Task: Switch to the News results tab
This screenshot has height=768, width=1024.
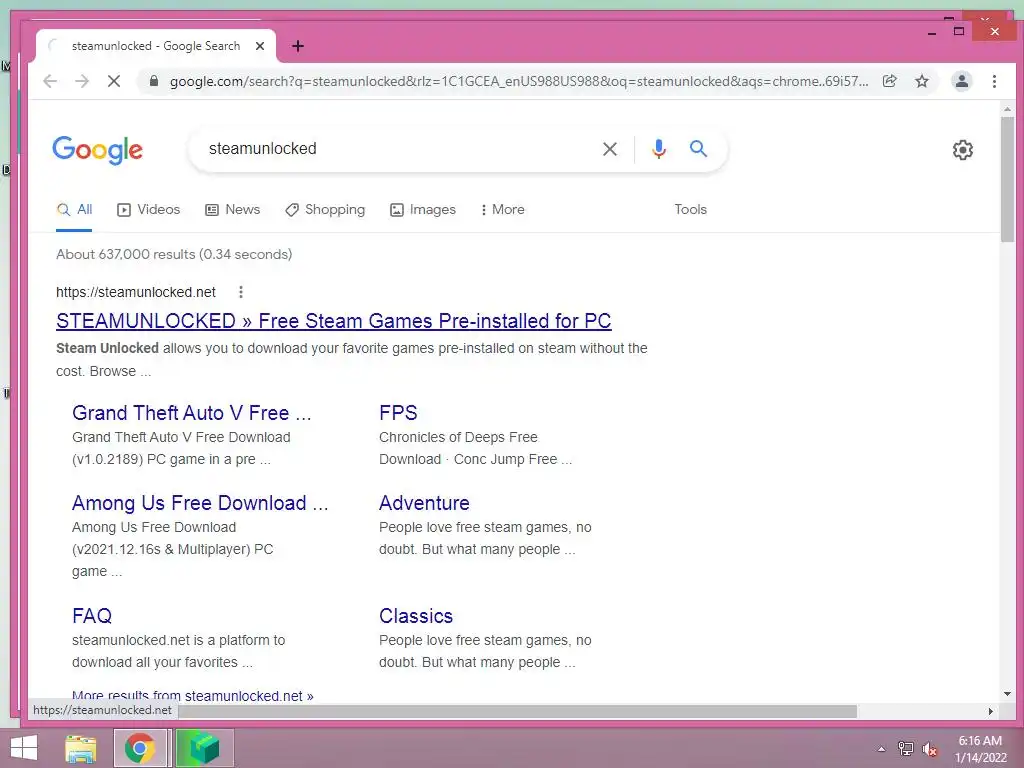Action: (x=232, y=210)
